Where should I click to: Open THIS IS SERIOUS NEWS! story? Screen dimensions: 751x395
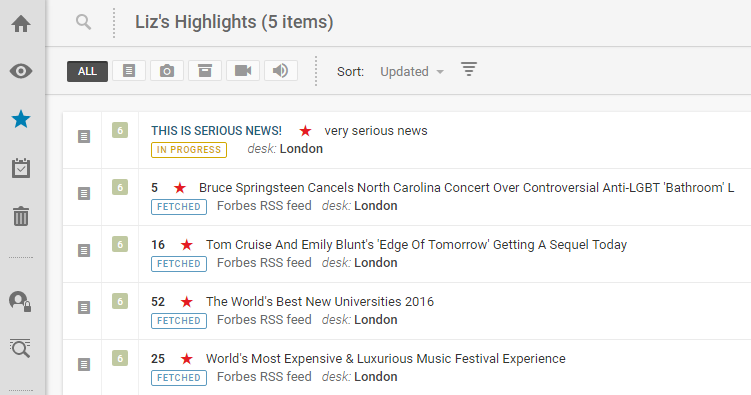216,131
